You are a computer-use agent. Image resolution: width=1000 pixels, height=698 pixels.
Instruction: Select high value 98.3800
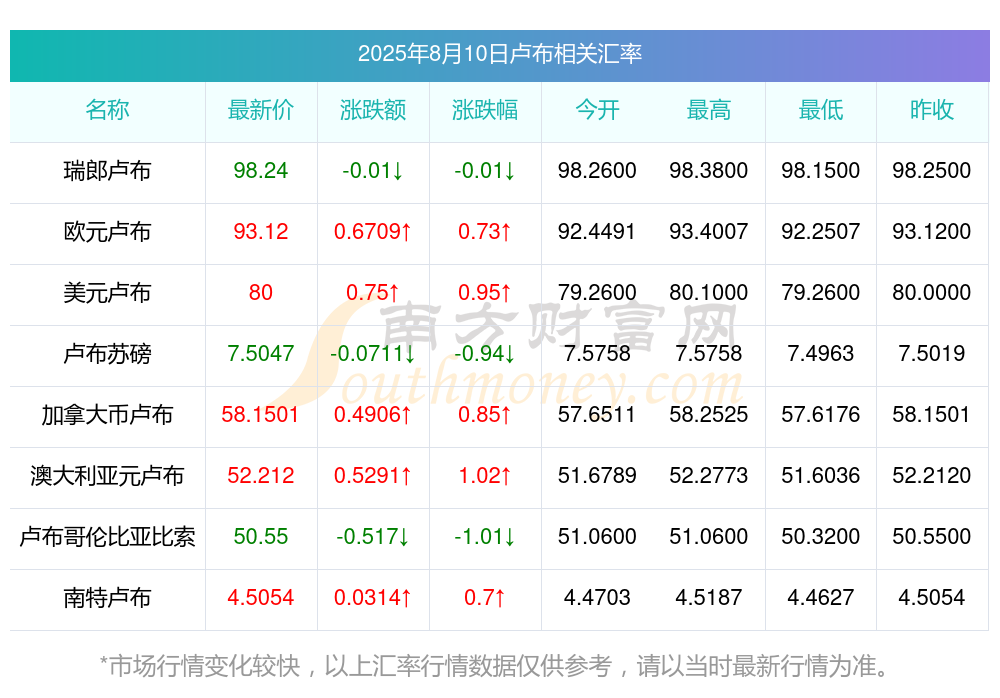pos(709,170)
